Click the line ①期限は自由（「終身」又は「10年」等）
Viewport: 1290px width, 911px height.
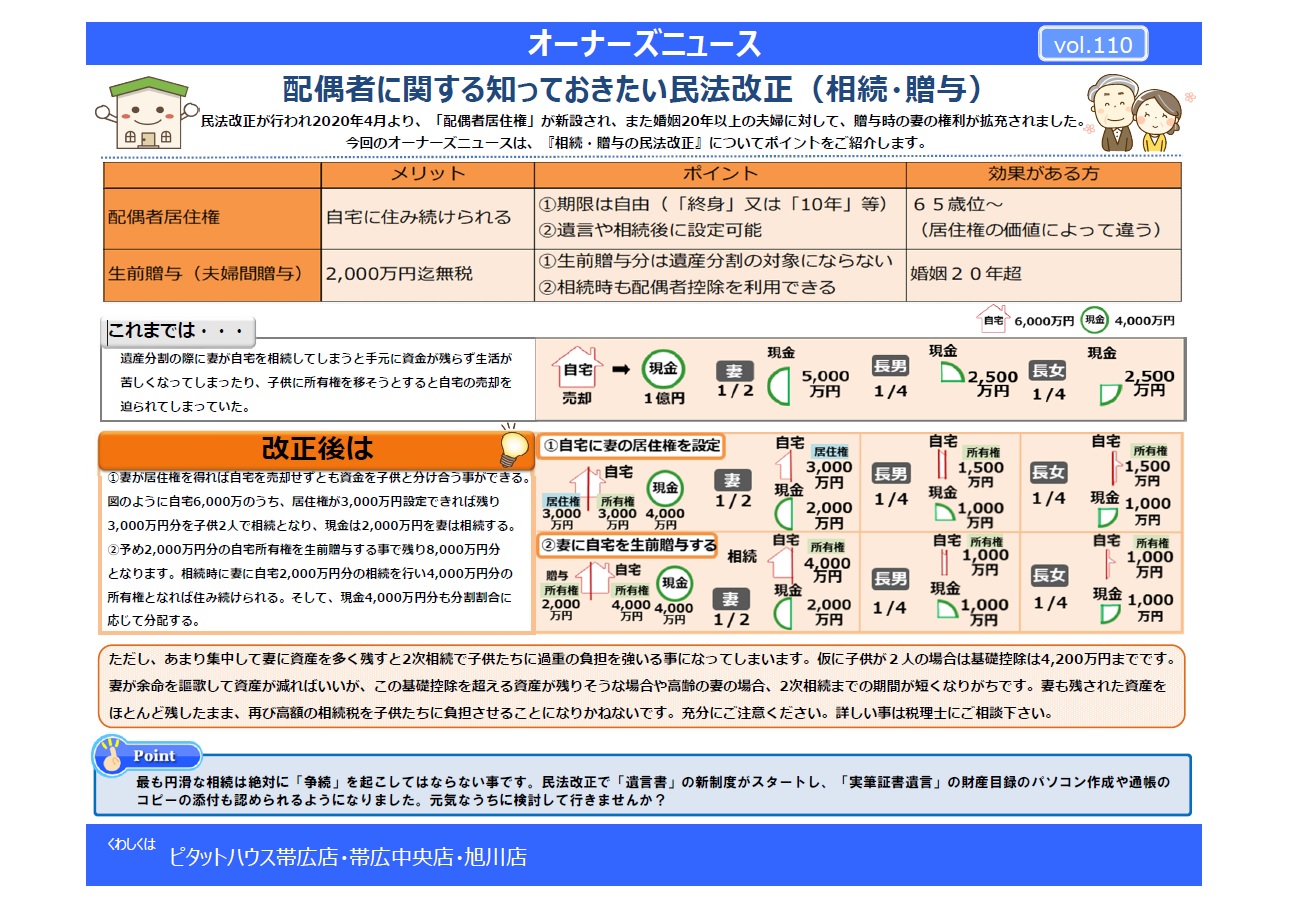click(x=713, y=204)
